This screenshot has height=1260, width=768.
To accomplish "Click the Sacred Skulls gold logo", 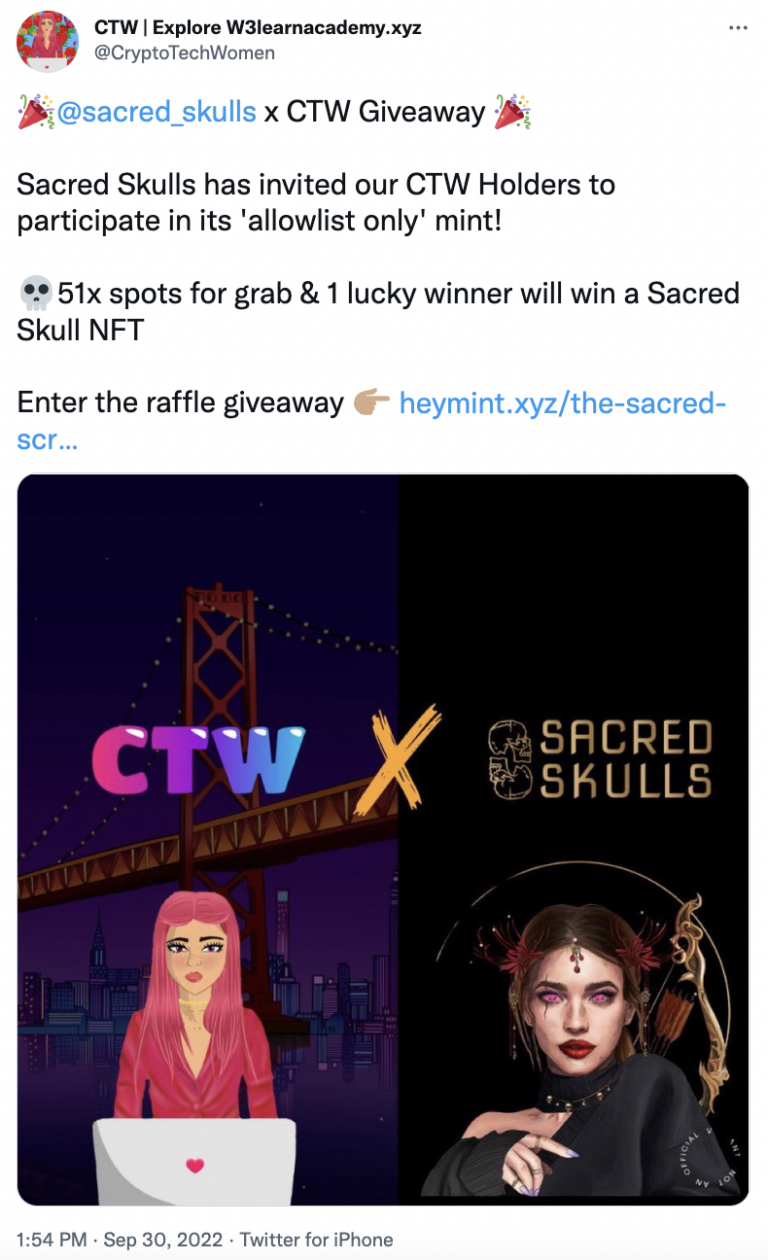I will click(599, 762).
